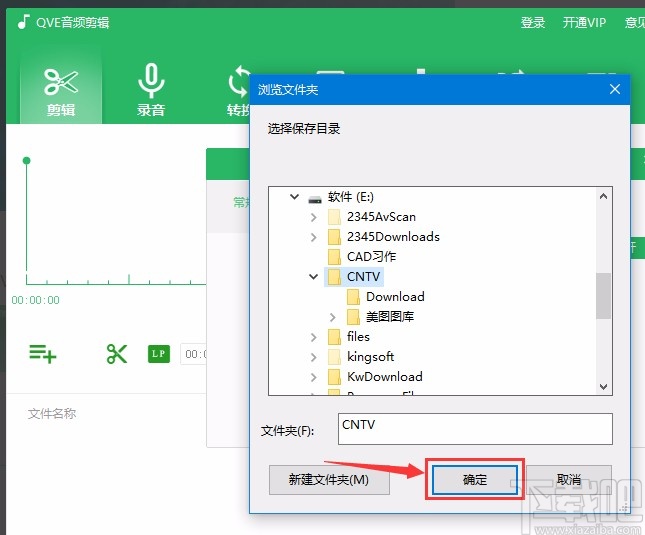Select the Download subfolder label

click(395, 296)
